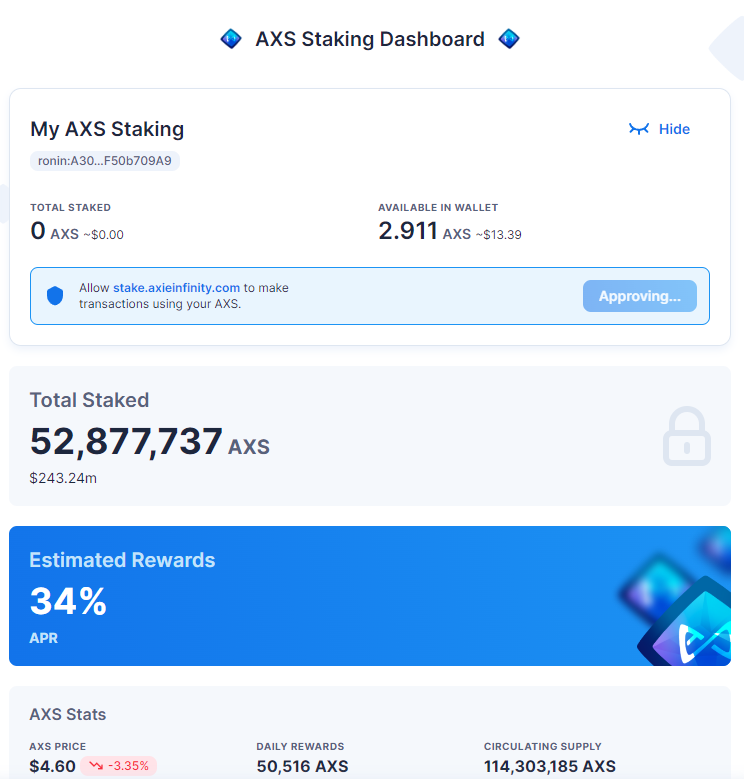
Task: Click the gem icon right of the dashboard title
Action: [509, 39]
